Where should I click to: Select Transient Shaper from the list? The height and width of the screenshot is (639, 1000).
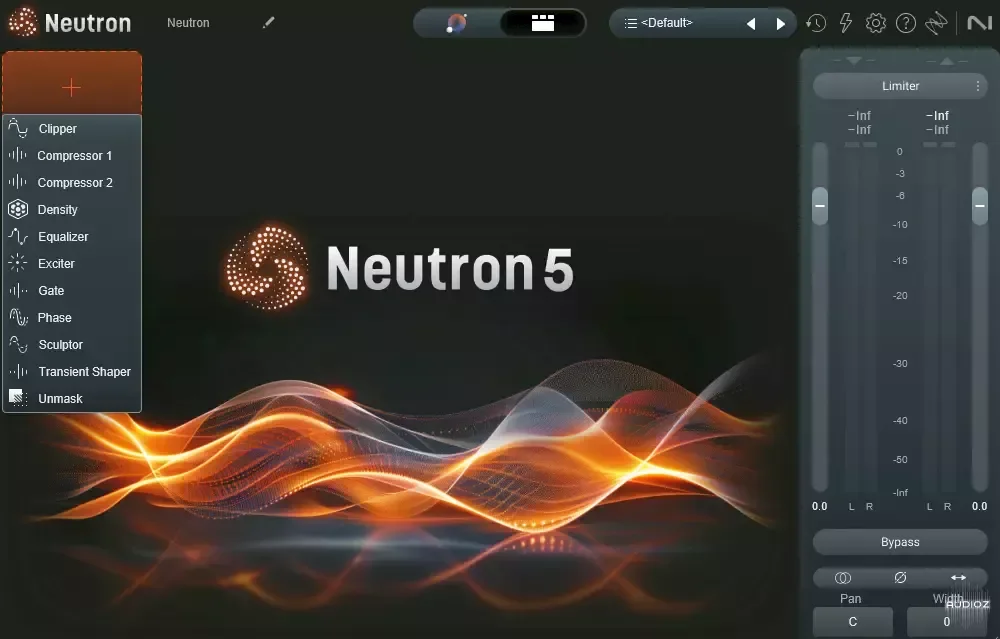(x=71, y=371)
